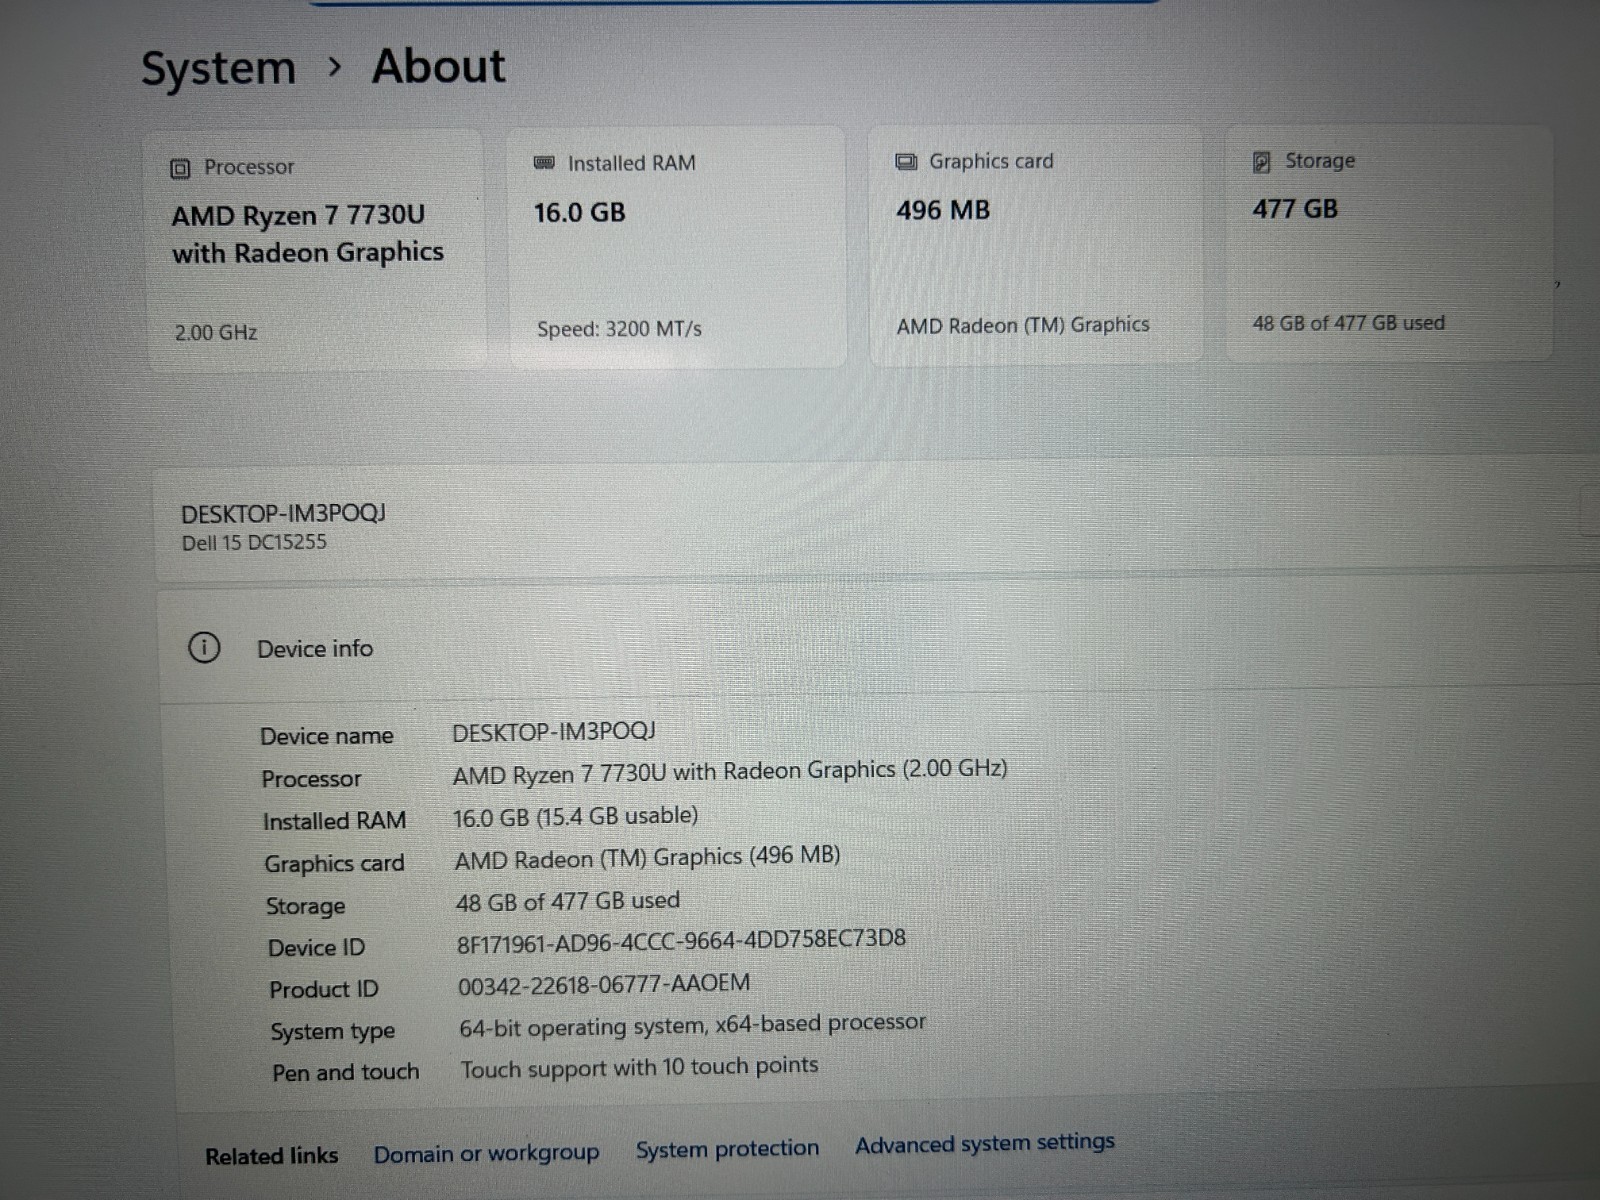Open the Storage summary card
Viewport: 1600px width, 1200px height.
(1389, 243)
